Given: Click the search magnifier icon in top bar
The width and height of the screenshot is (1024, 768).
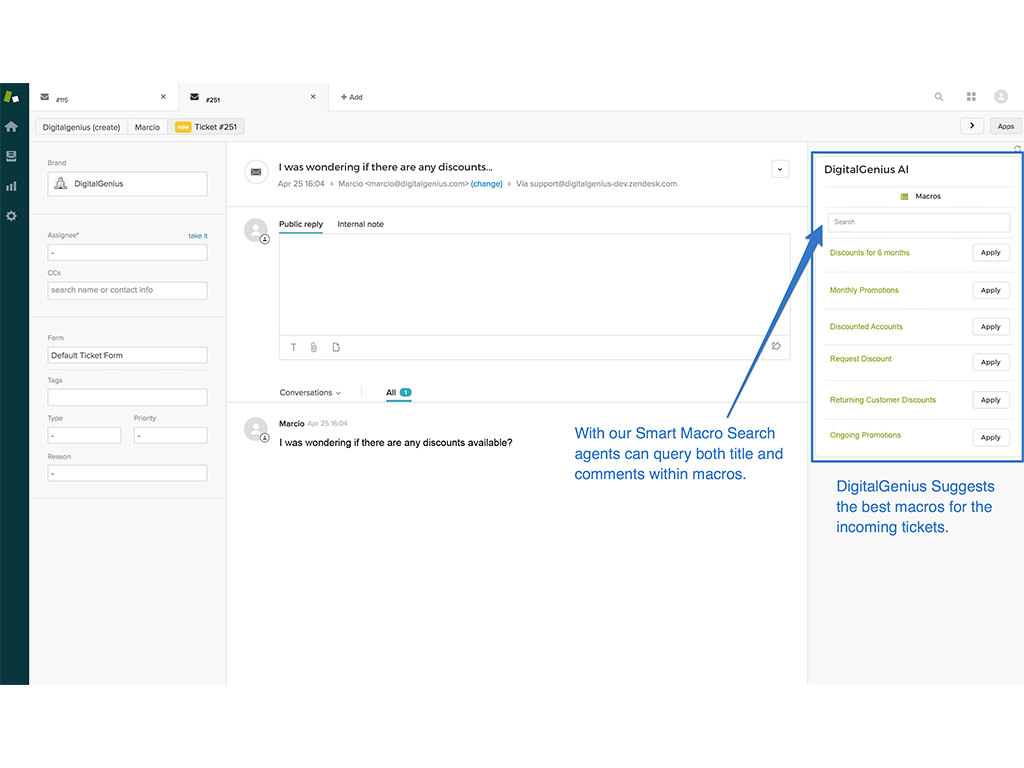Looking at the screenshot, I should (x=938, y=97).
